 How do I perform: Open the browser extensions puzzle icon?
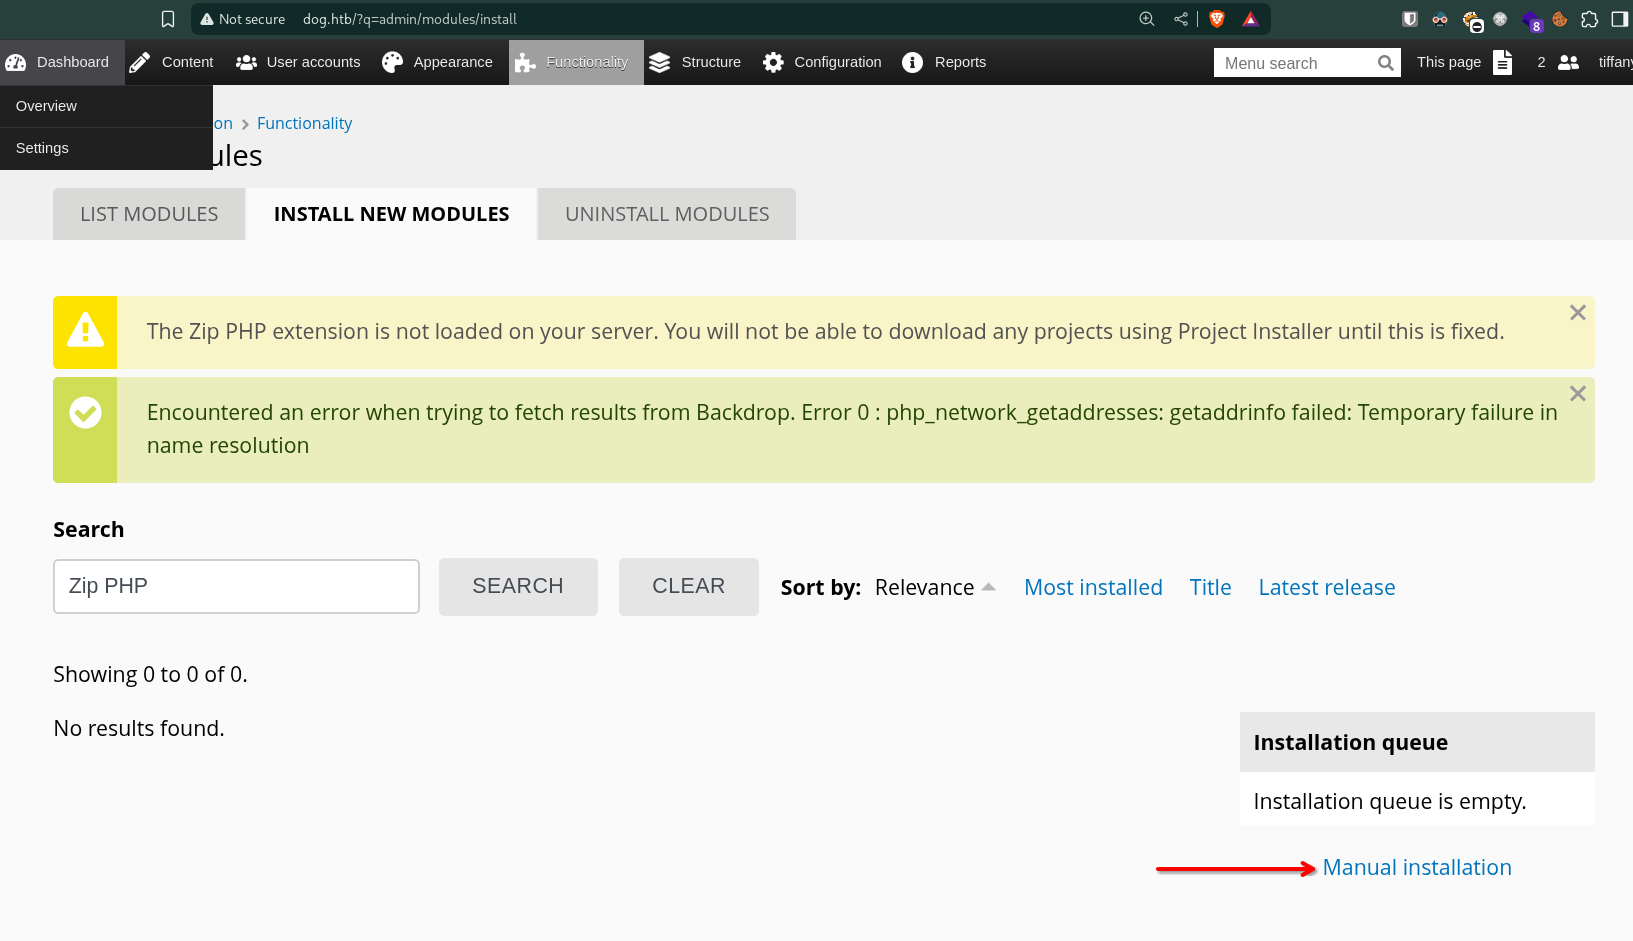pos(1589,19)
